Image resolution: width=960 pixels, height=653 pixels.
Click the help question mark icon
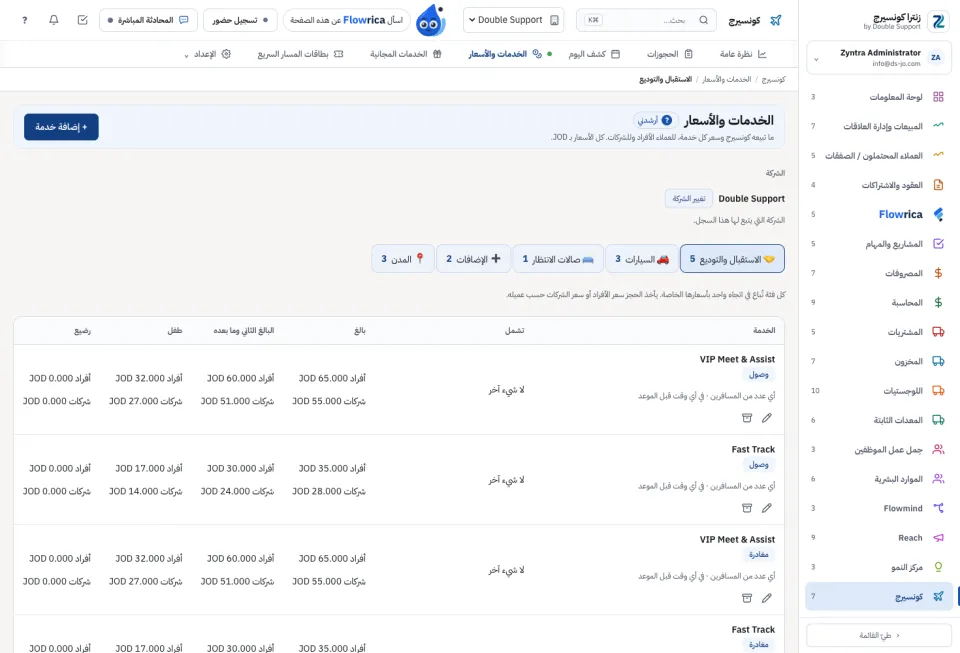click(x=24, y=20)
